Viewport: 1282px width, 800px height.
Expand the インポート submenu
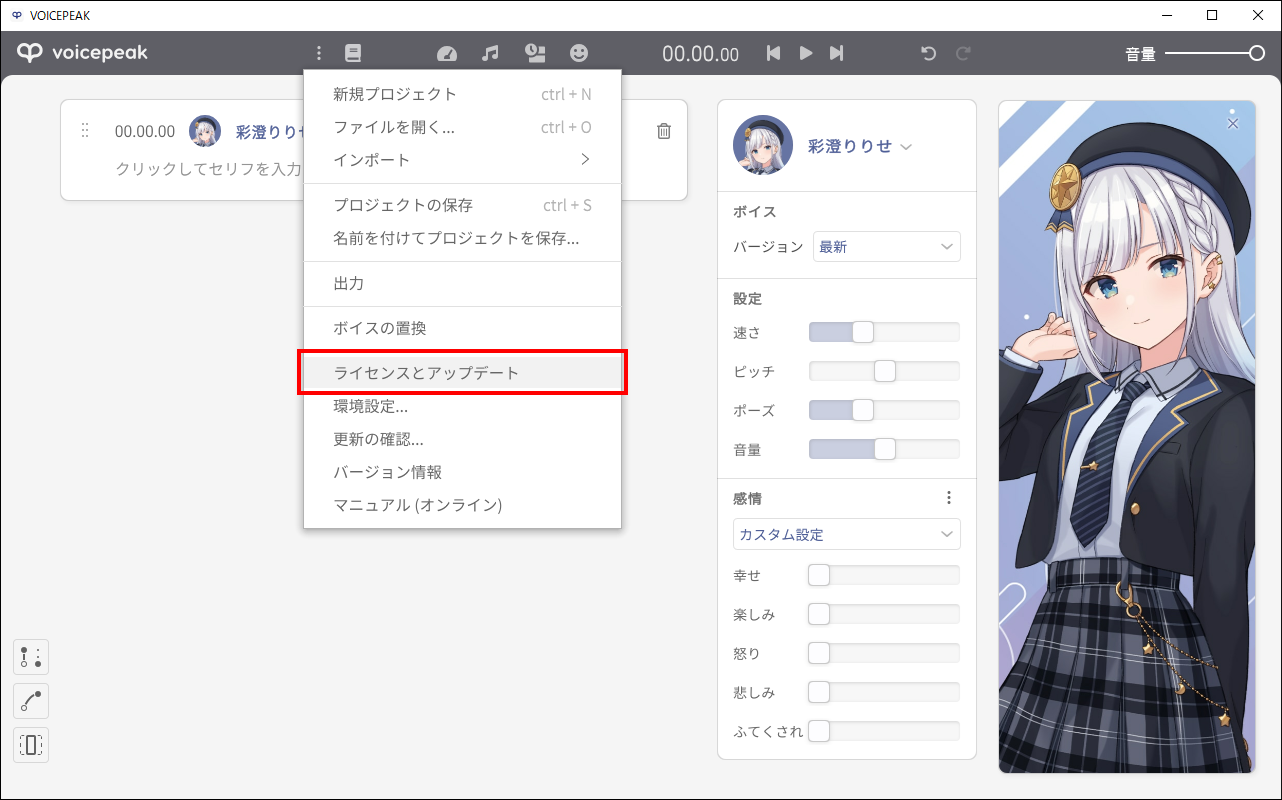click(462, 160)
